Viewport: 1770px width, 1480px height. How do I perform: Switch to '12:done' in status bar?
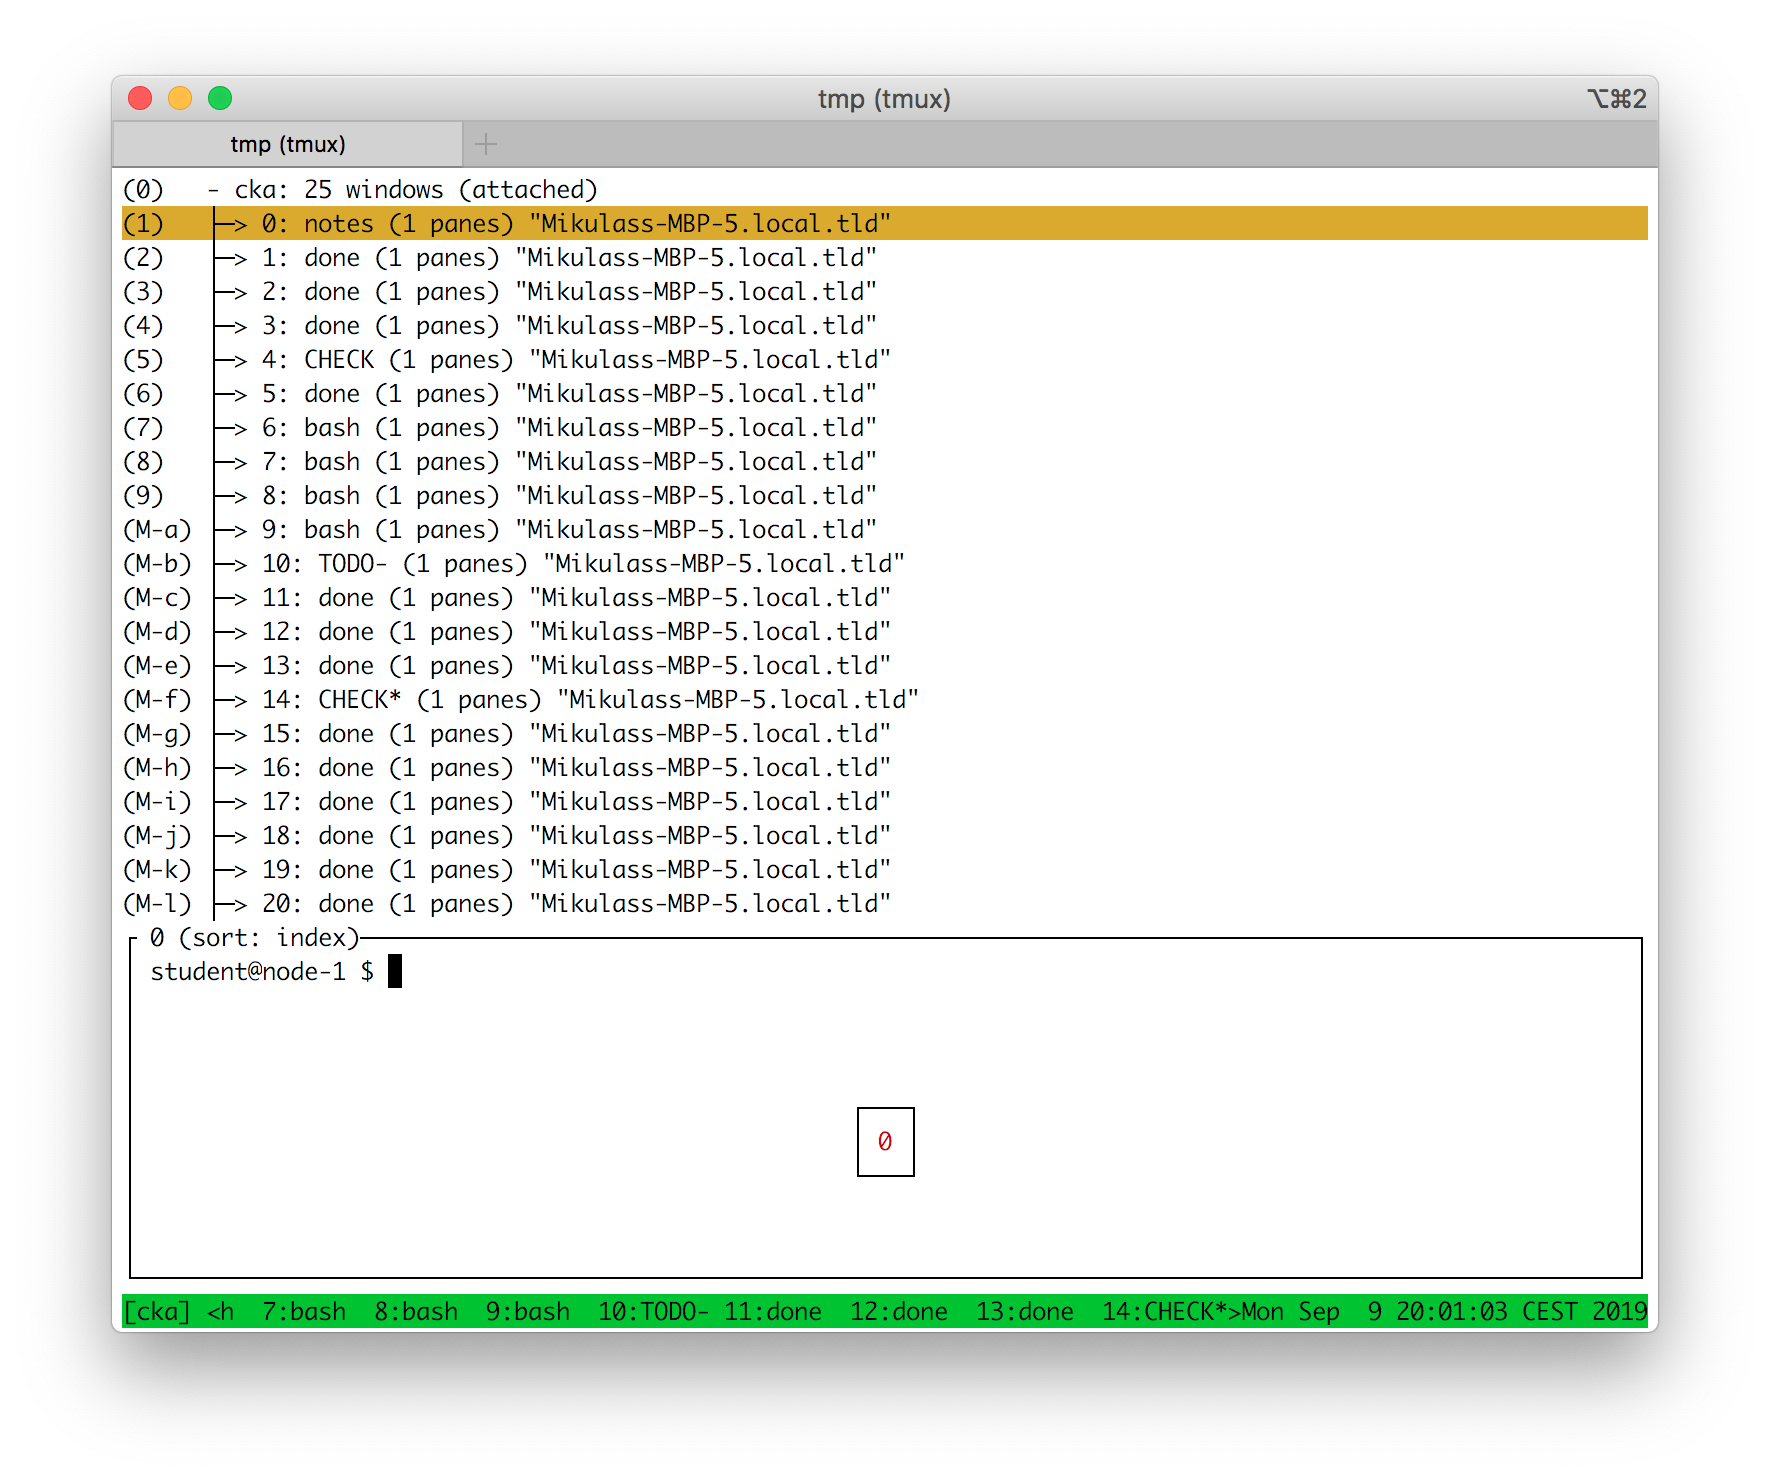click(899, 1311)
